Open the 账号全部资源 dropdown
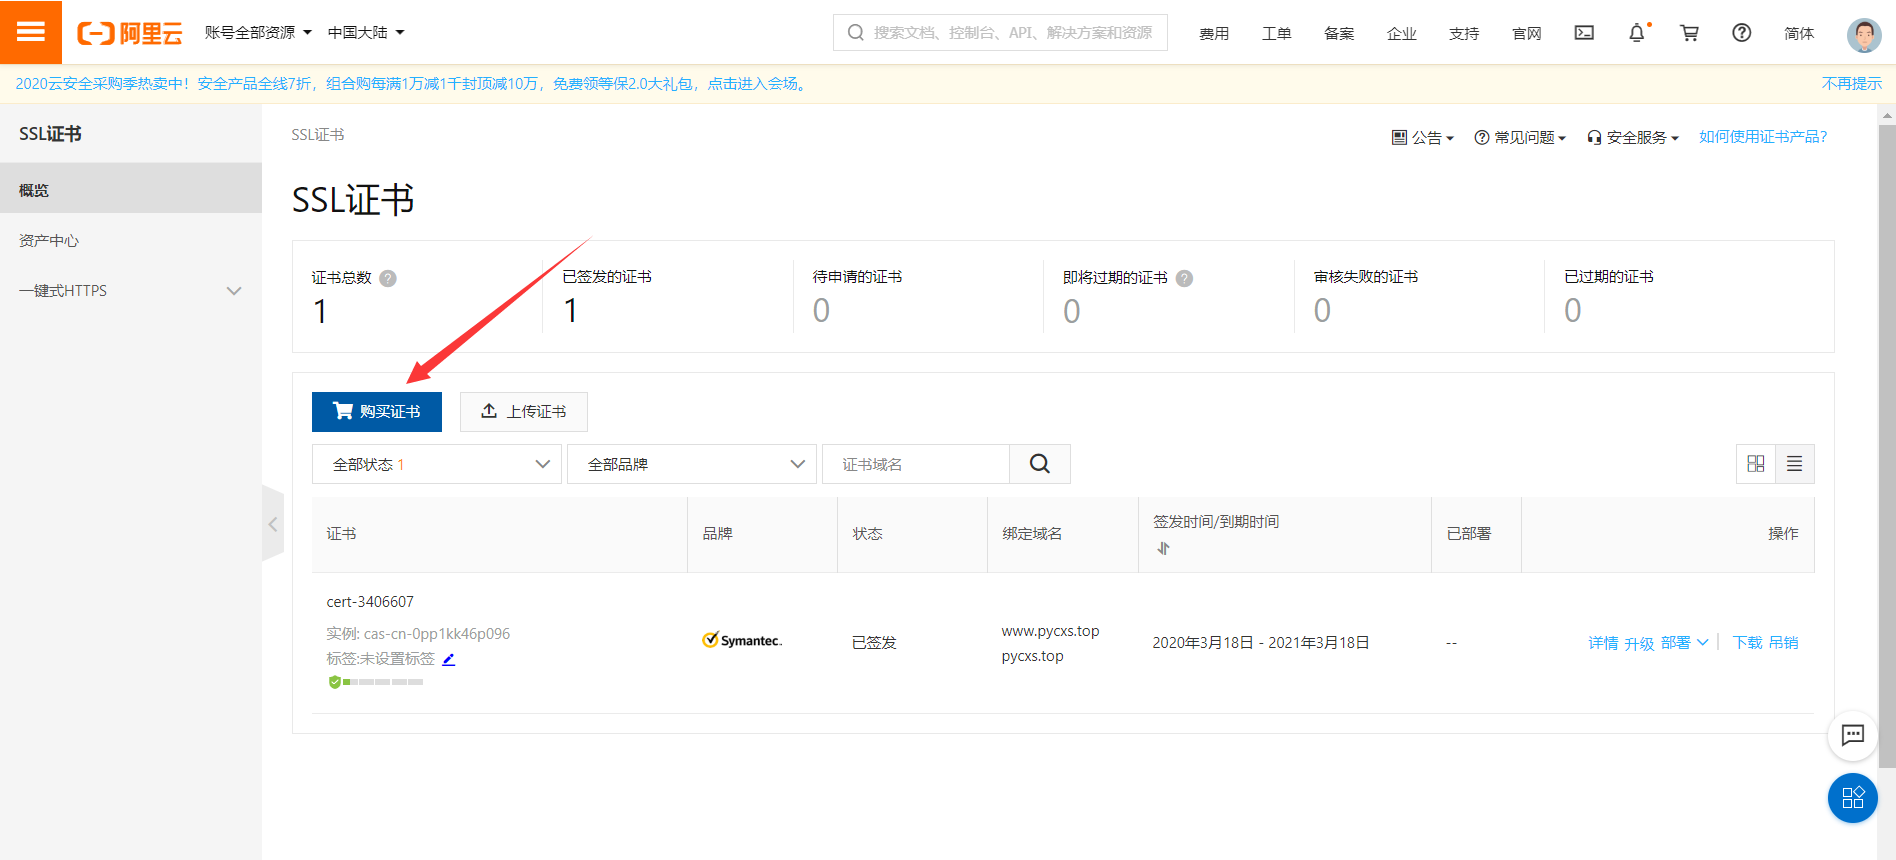The image size is (1896, 860). pos(258,33)
